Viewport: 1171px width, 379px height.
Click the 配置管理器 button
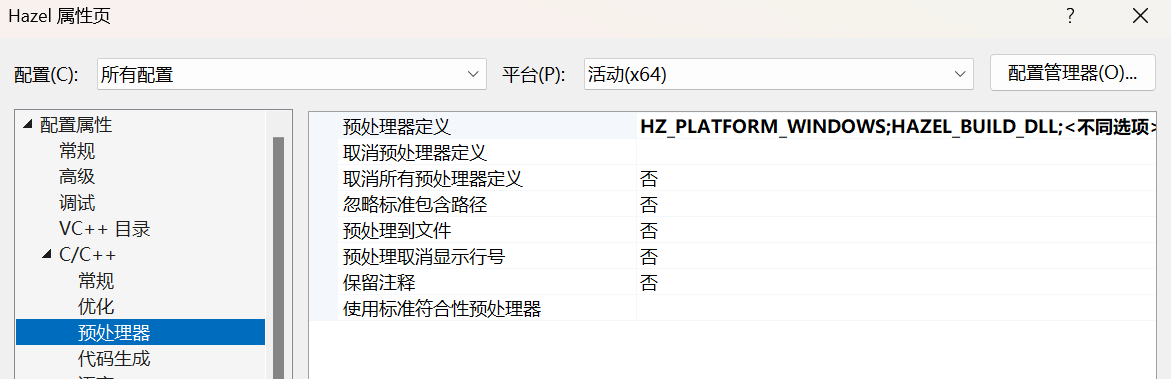(1072, 73)
